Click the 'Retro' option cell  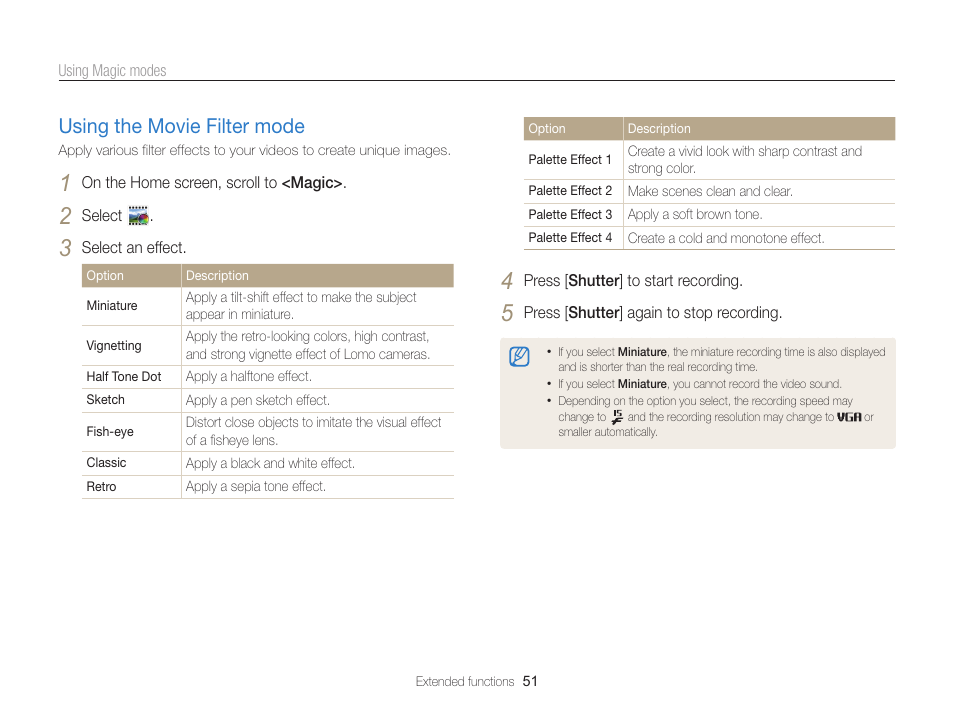coord(131,486)
